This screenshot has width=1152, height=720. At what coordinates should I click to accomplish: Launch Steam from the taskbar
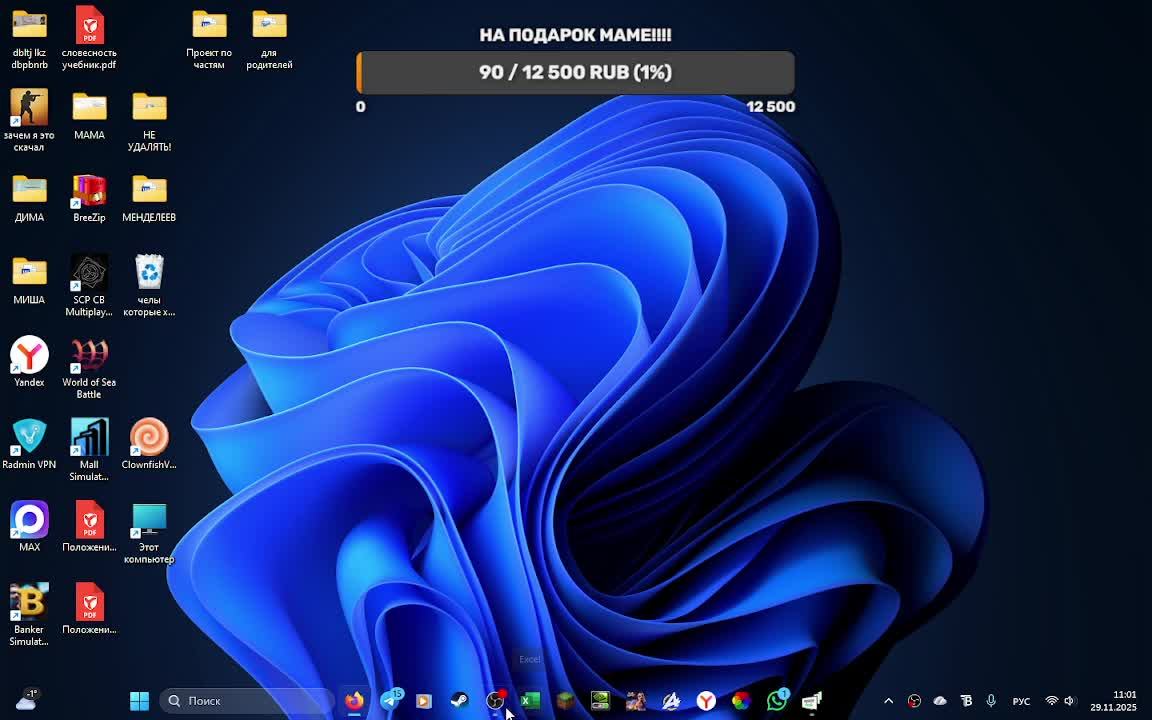pos(459,701)
